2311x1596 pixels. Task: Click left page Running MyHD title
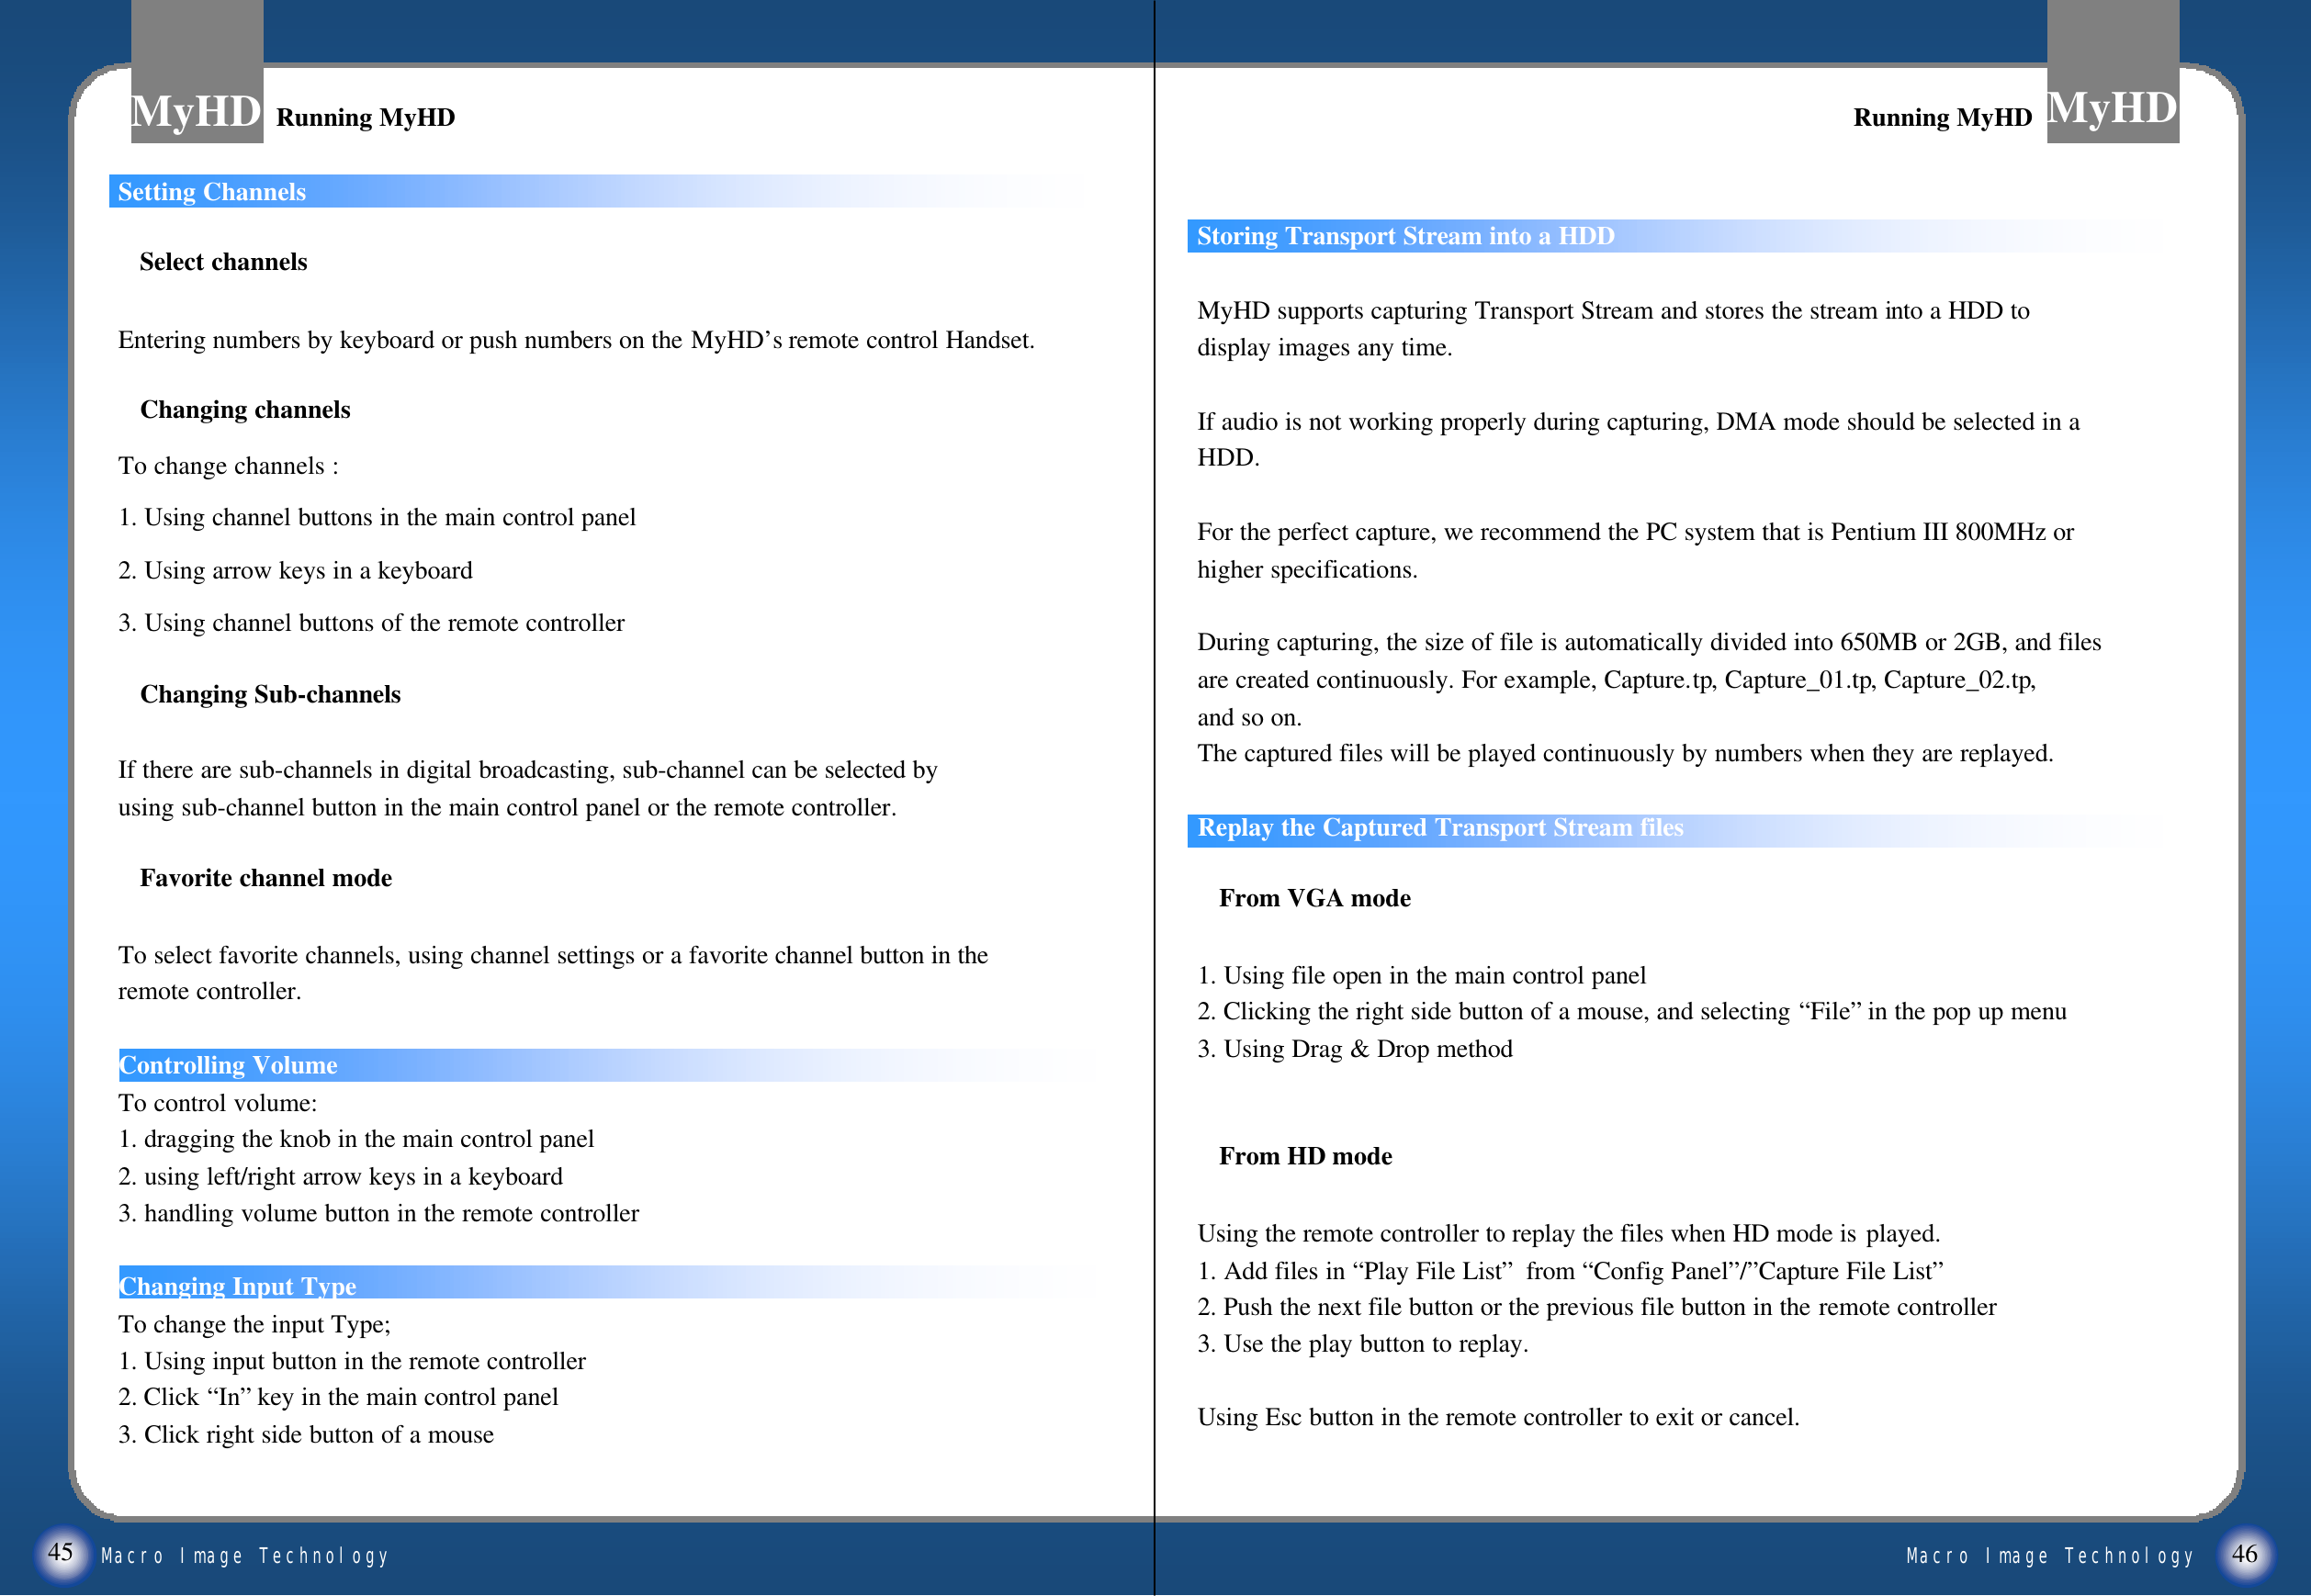tap(365, 118)
